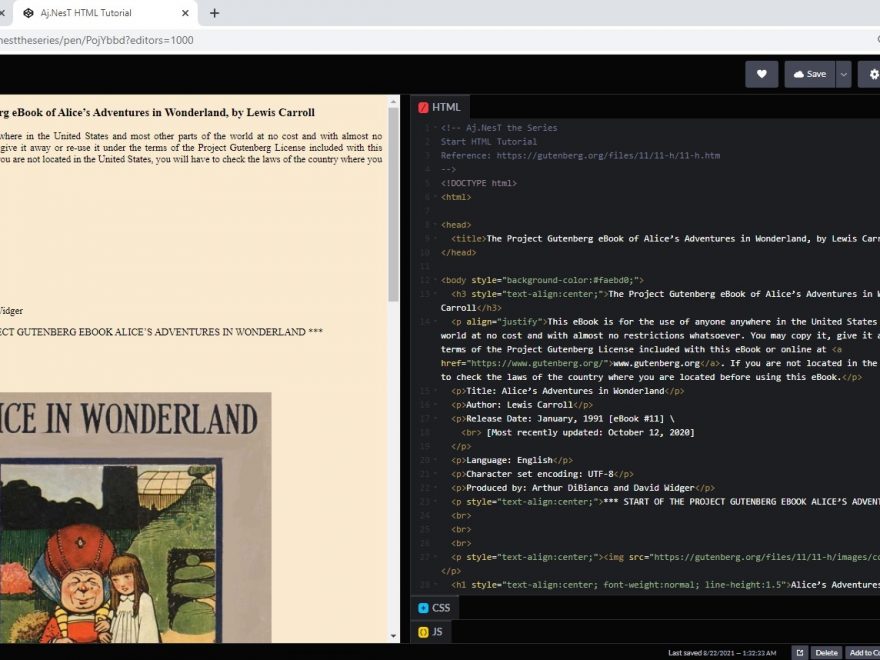
Task: Open pen settings via gear icon
Action: click(872, 74)
